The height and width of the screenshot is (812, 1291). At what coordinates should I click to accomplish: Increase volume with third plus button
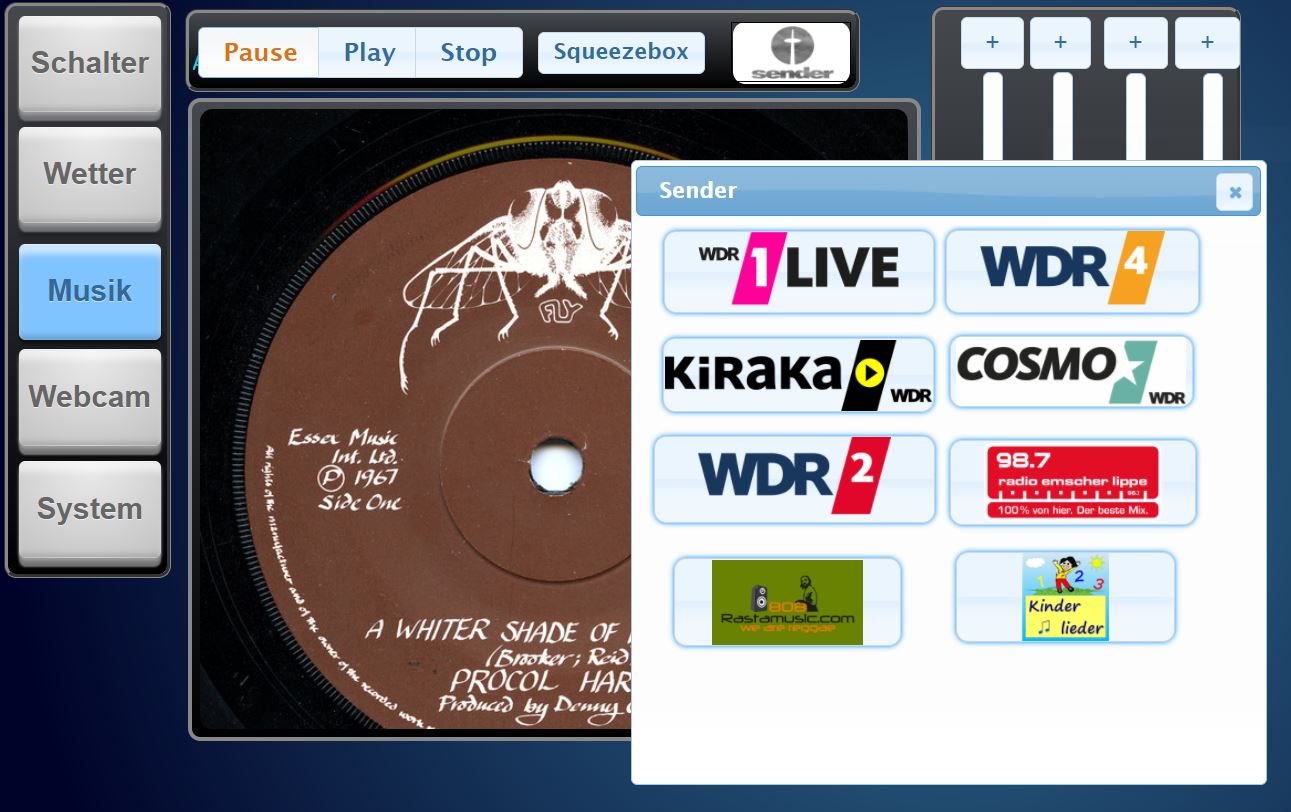pyautogui.click(x=1135, y=43)
